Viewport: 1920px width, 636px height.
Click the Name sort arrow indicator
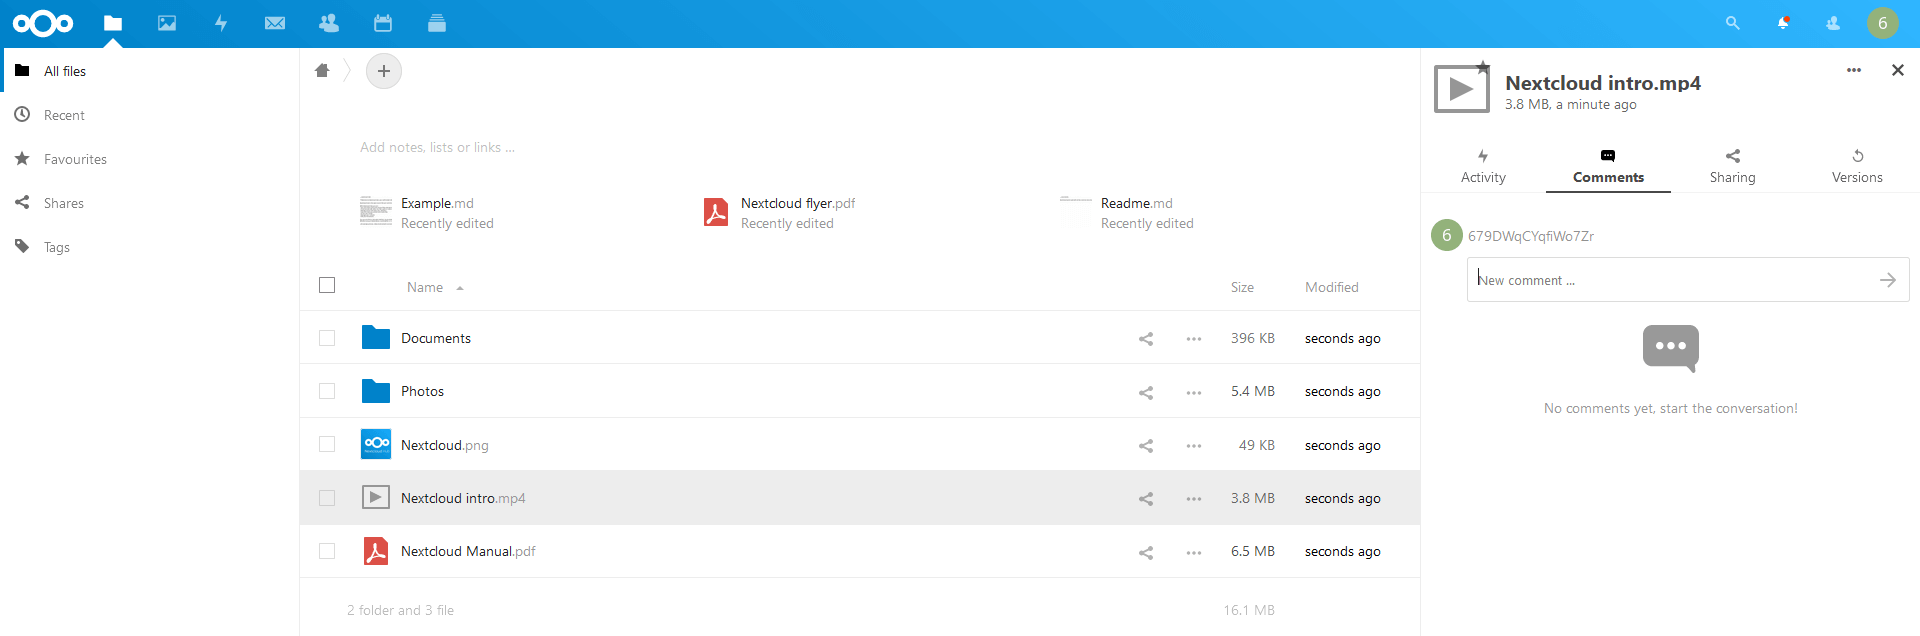click(x=460, y=288)
